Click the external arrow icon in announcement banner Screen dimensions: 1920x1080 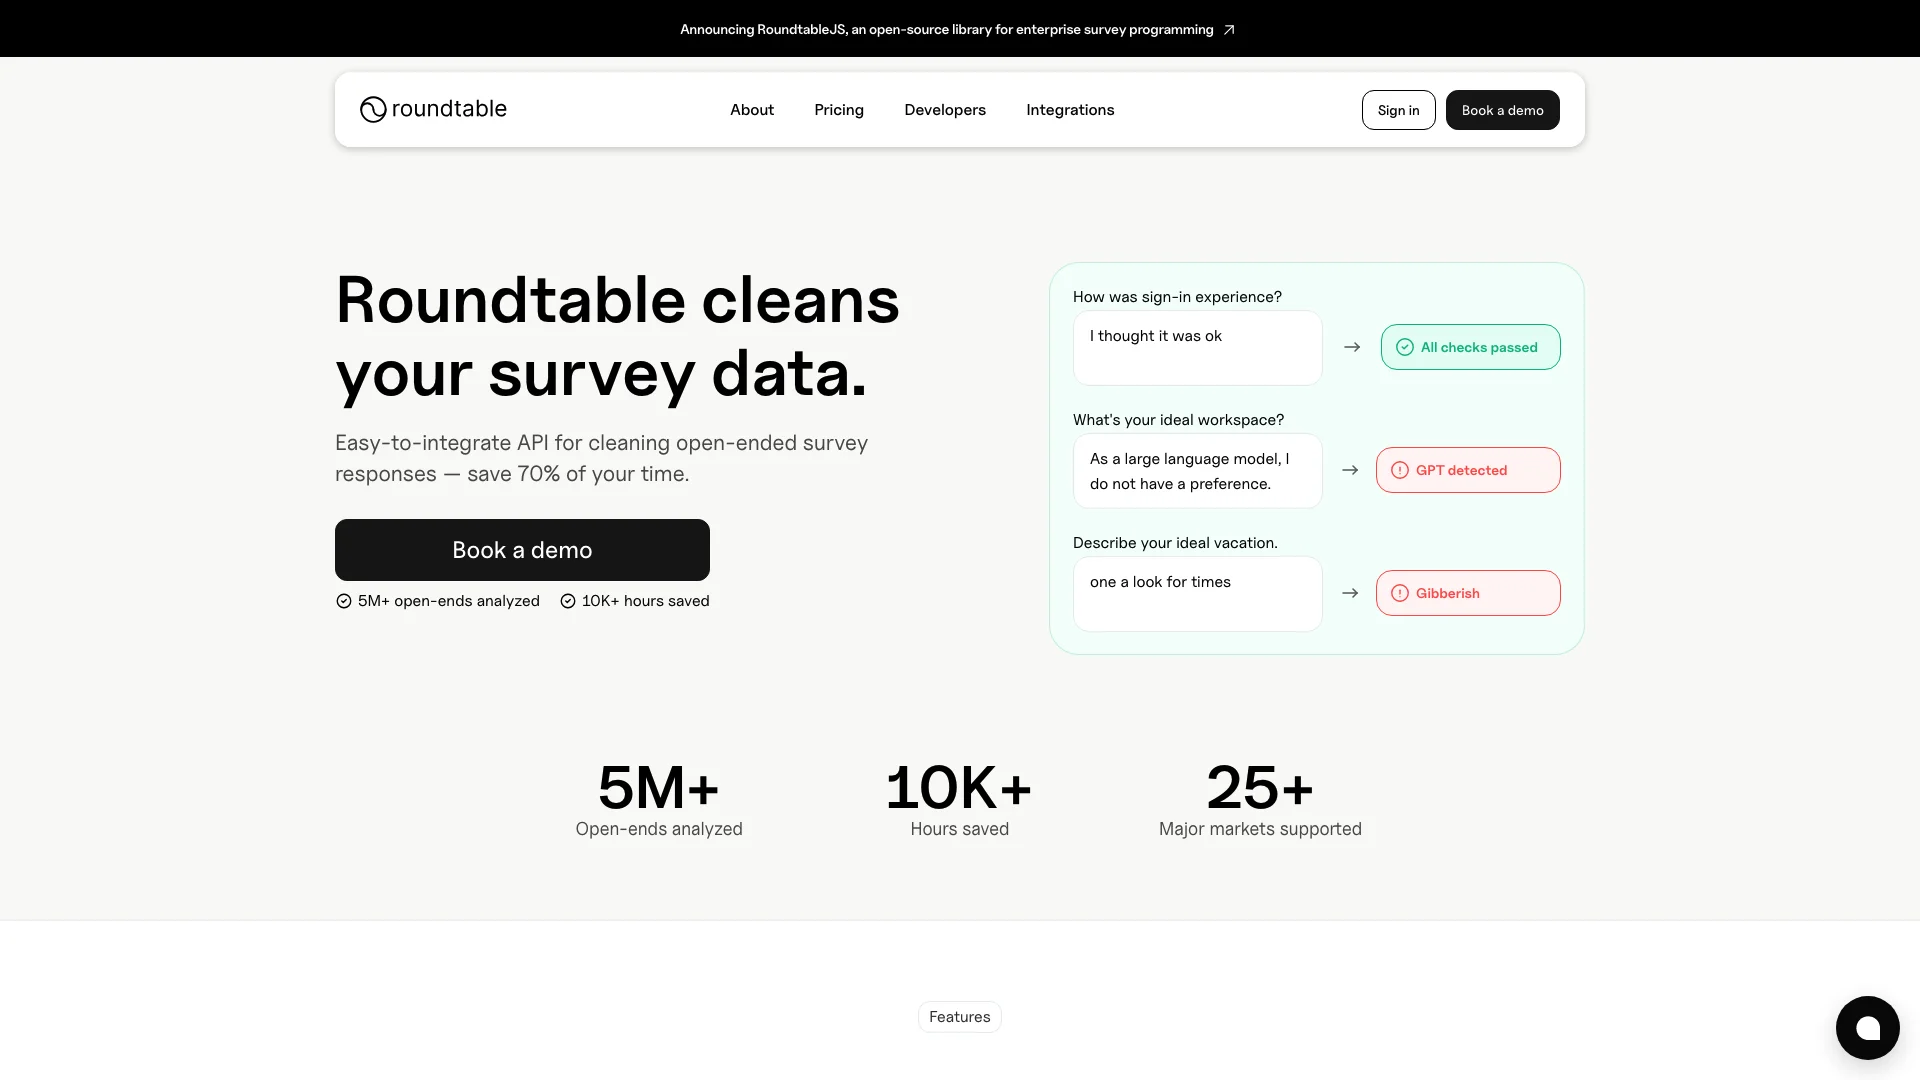pos(1229,30)
